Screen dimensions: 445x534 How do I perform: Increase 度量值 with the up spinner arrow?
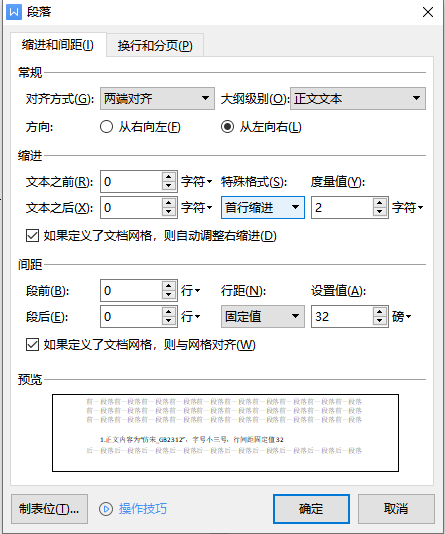[380, 203]
